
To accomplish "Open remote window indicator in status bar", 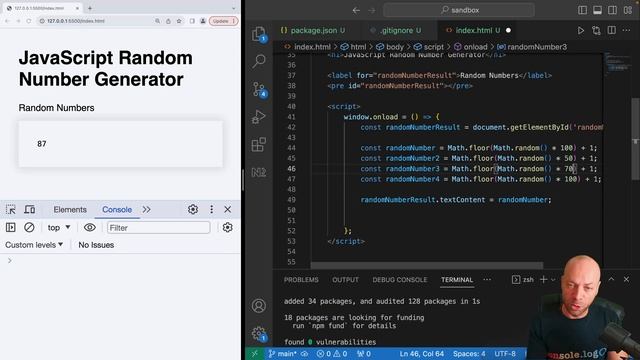I will click(x=255, y=354).
